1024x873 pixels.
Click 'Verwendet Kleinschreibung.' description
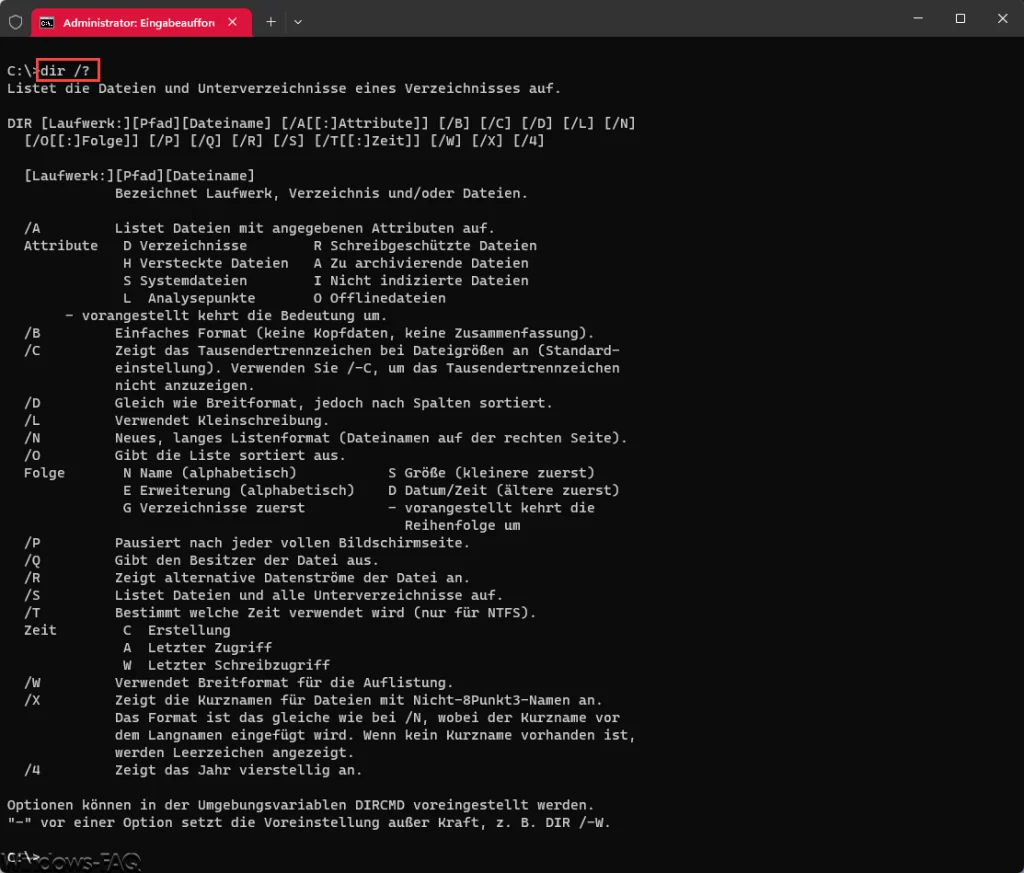tap(222, 421)
